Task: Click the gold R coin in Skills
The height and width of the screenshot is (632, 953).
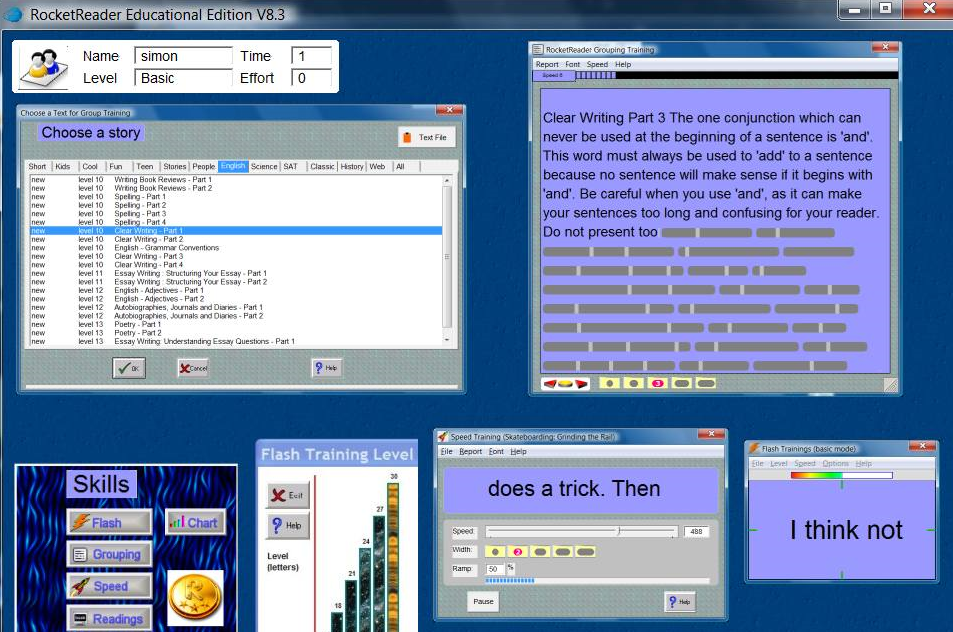Action: [x=196, y=597]
